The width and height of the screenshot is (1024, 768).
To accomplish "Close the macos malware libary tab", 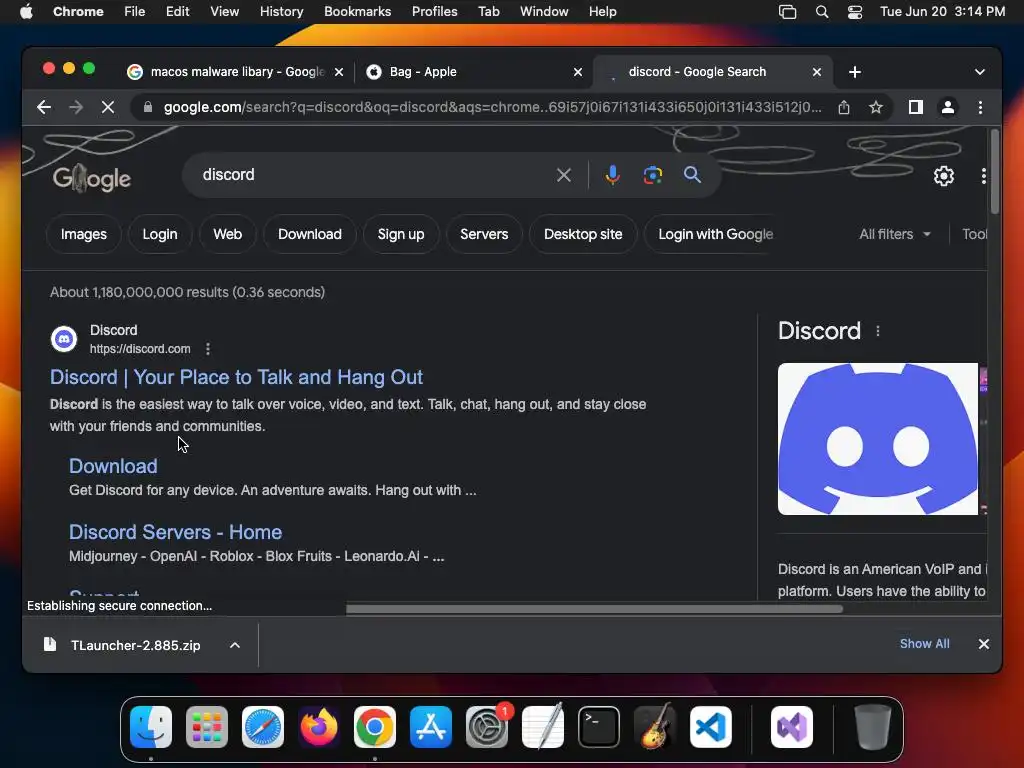I will coord(339,72).
